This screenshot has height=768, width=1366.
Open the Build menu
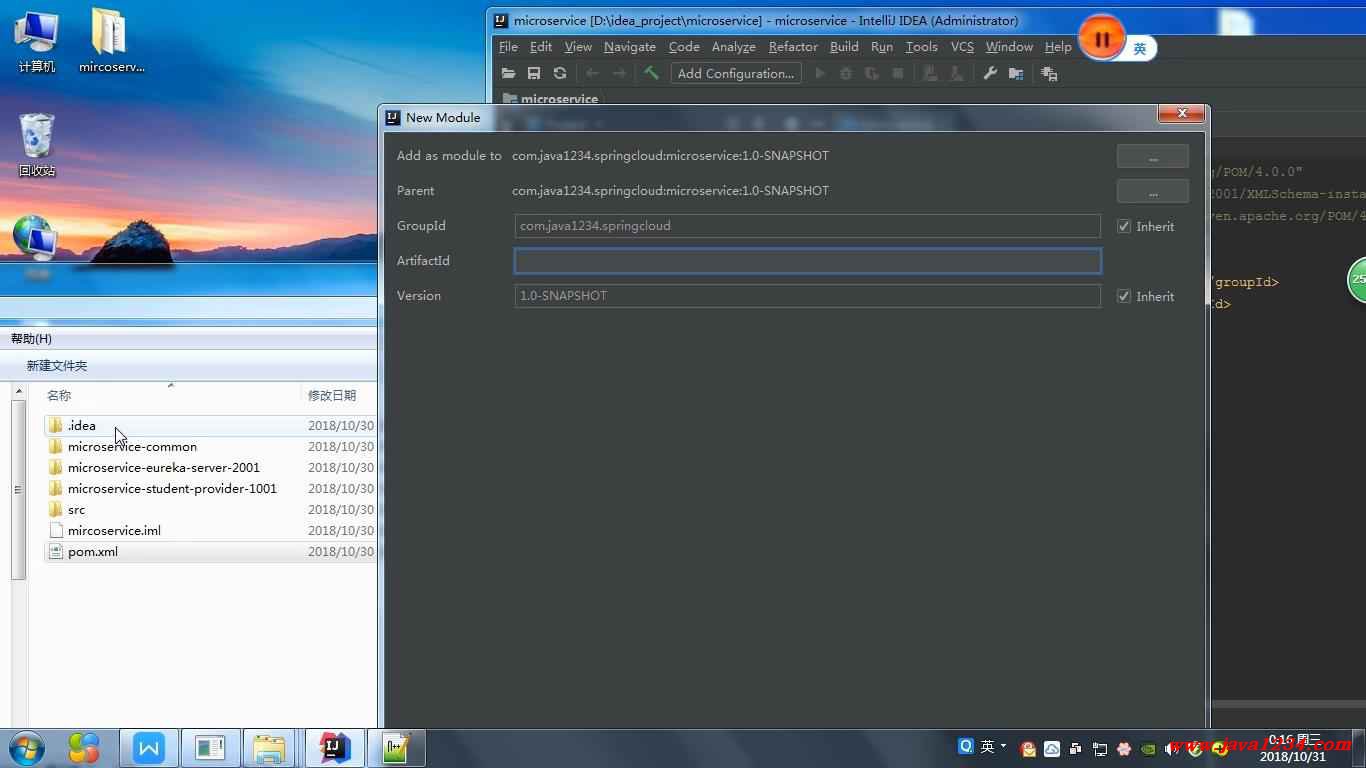(x=844, y=47)
